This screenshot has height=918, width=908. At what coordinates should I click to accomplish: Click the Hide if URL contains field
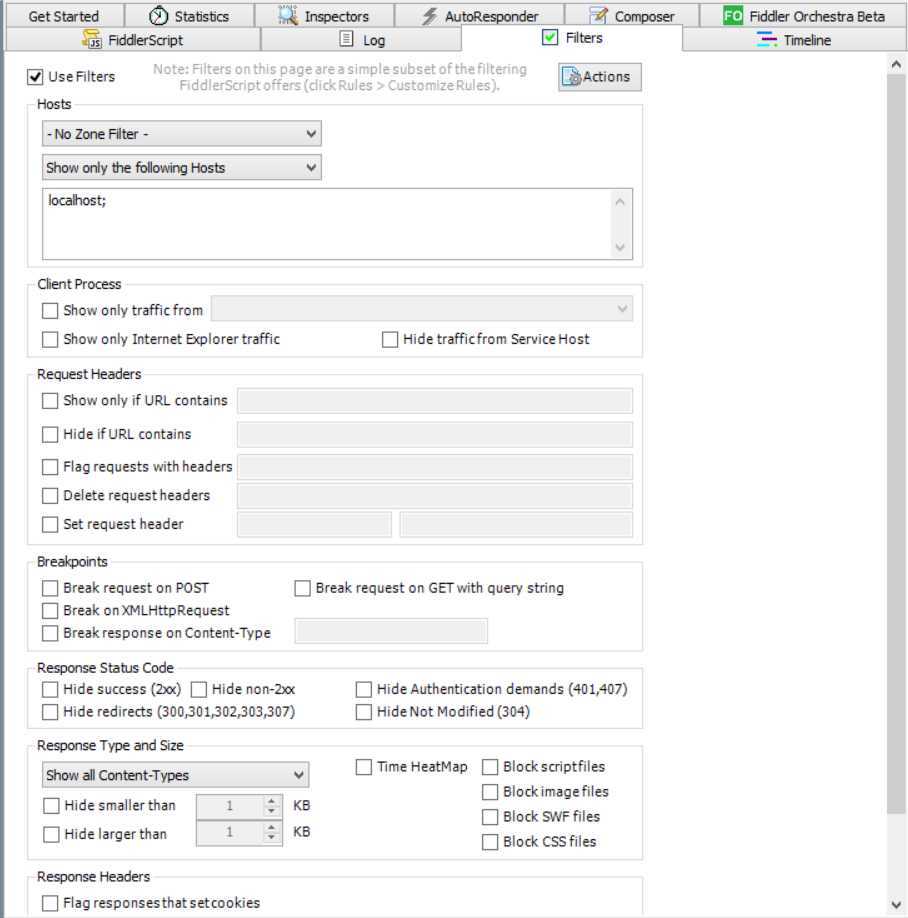(434, 434)
